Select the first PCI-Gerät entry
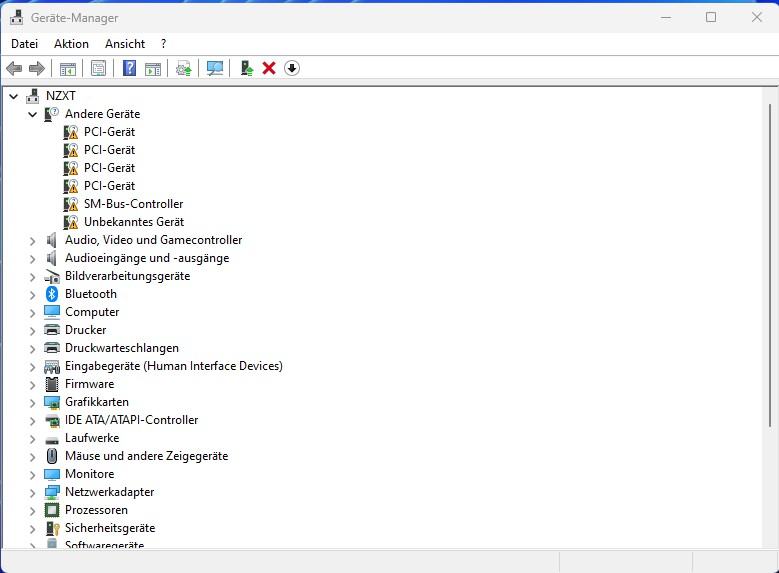Viewport: 779px width, 573px height. click(x=109, y=132)
